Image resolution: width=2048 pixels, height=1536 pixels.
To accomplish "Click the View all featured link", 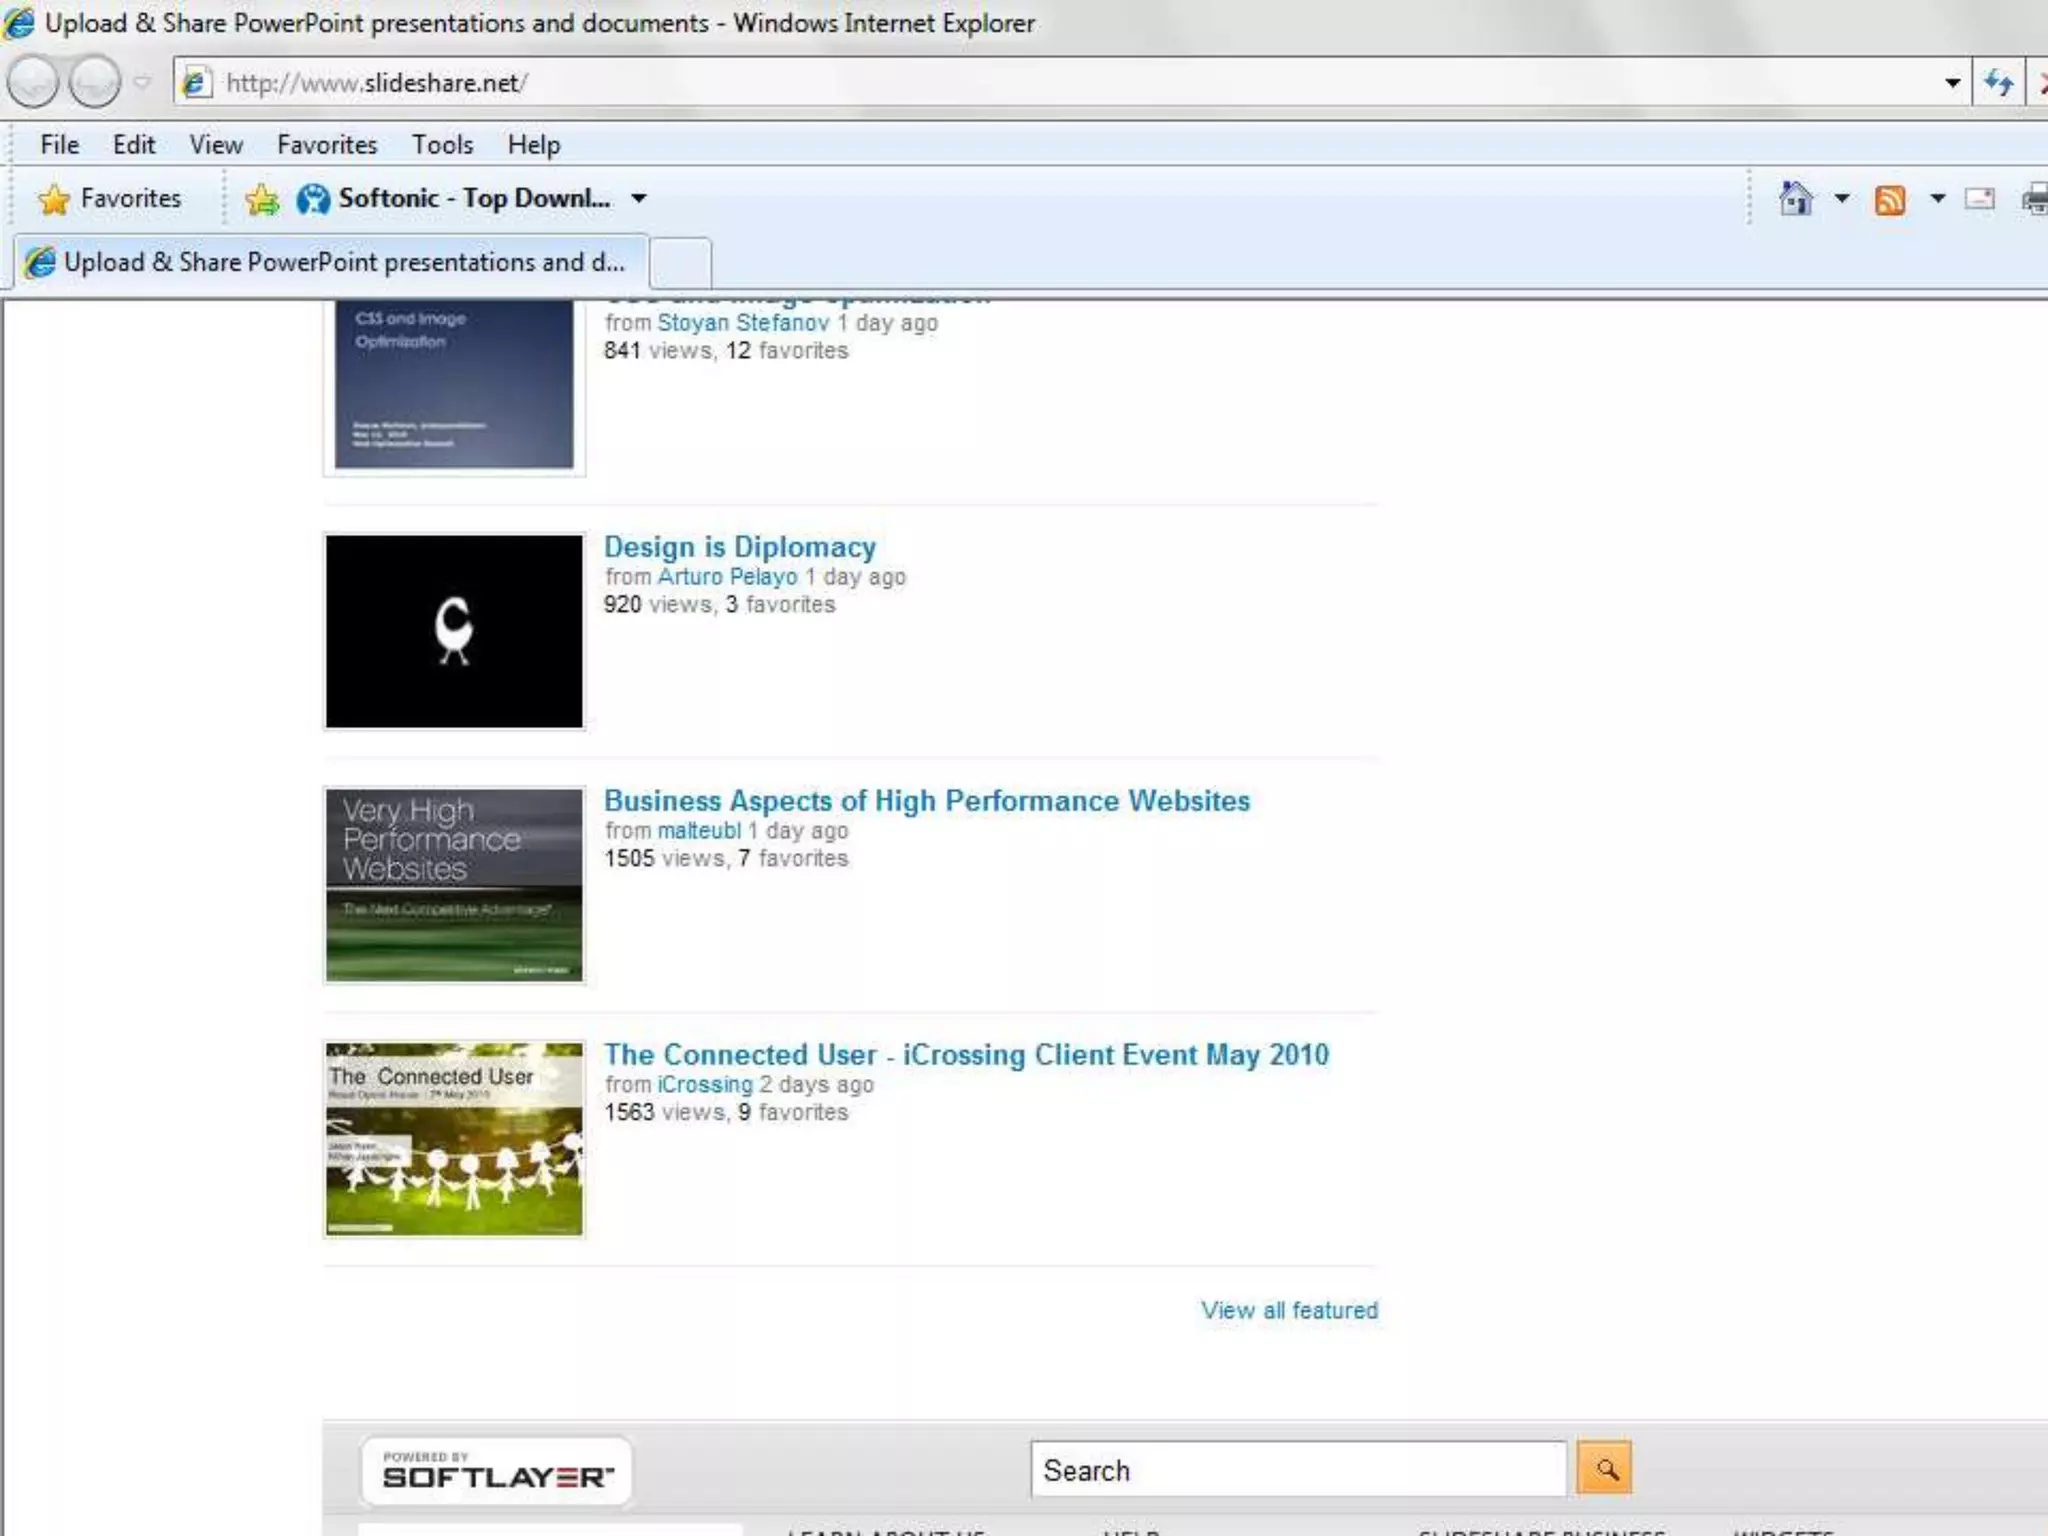I will tap(1289, 1310).
